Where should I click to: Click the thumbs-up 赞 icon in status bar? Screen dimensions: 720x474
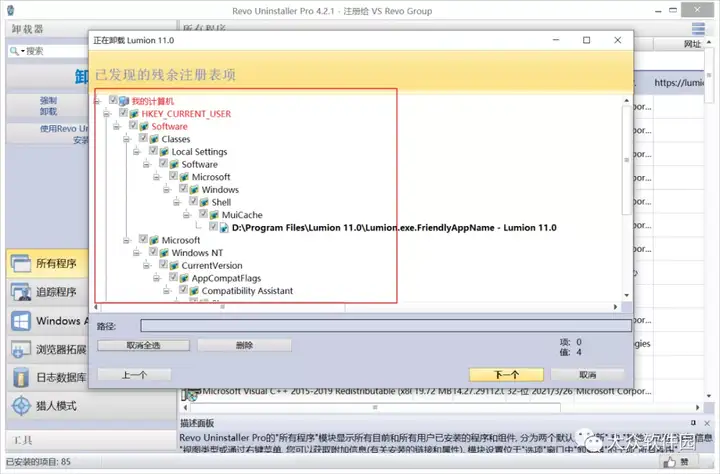(x=669, y=462)
